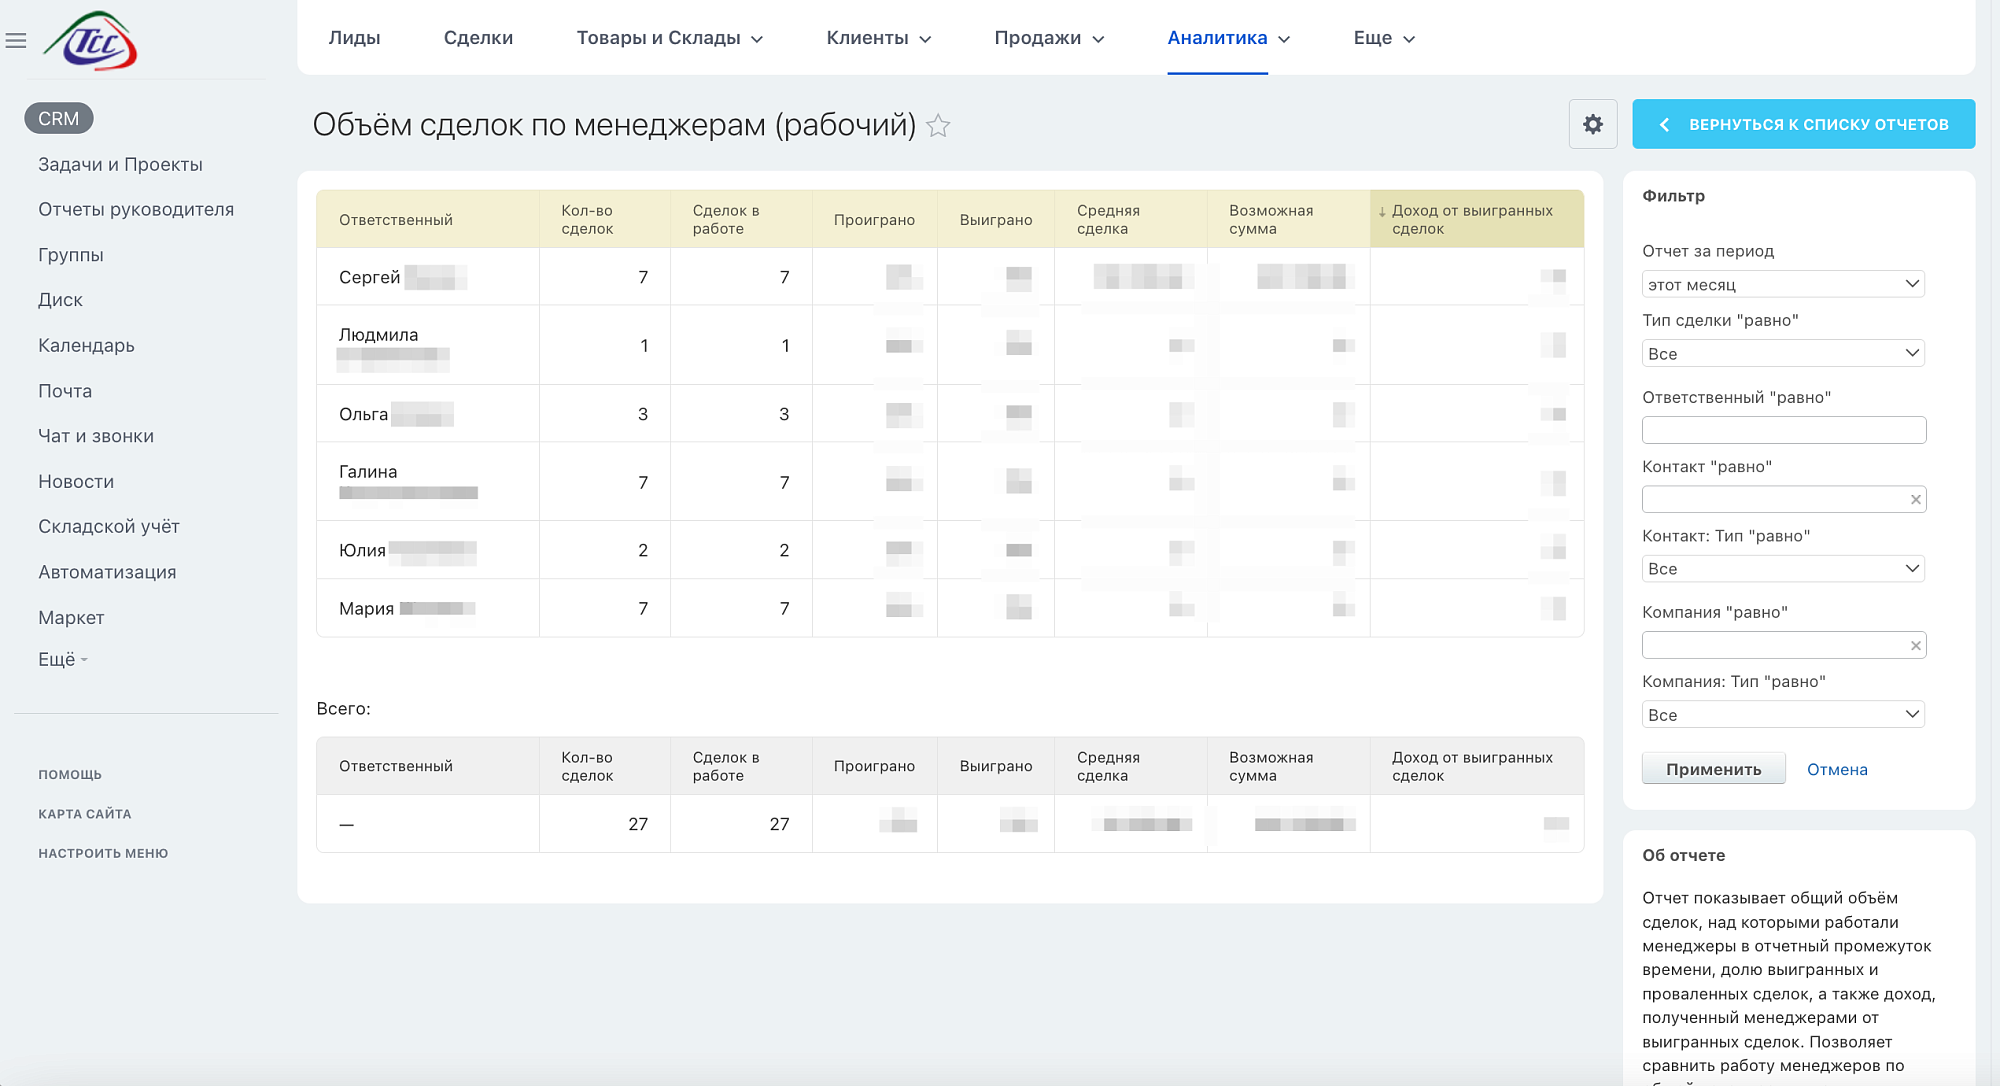This screenshot has height=1086, width=2000.
Task: Open Диск in sidebar
Action: [x=60, y=300]
